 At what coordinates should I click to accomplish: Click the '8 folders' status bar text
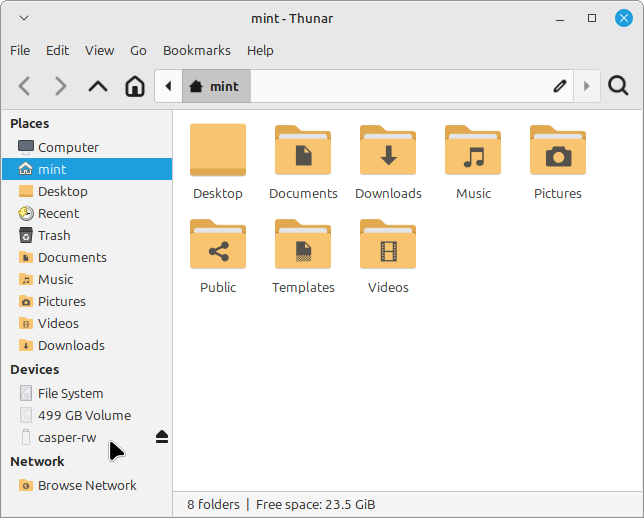pos(213,504)
